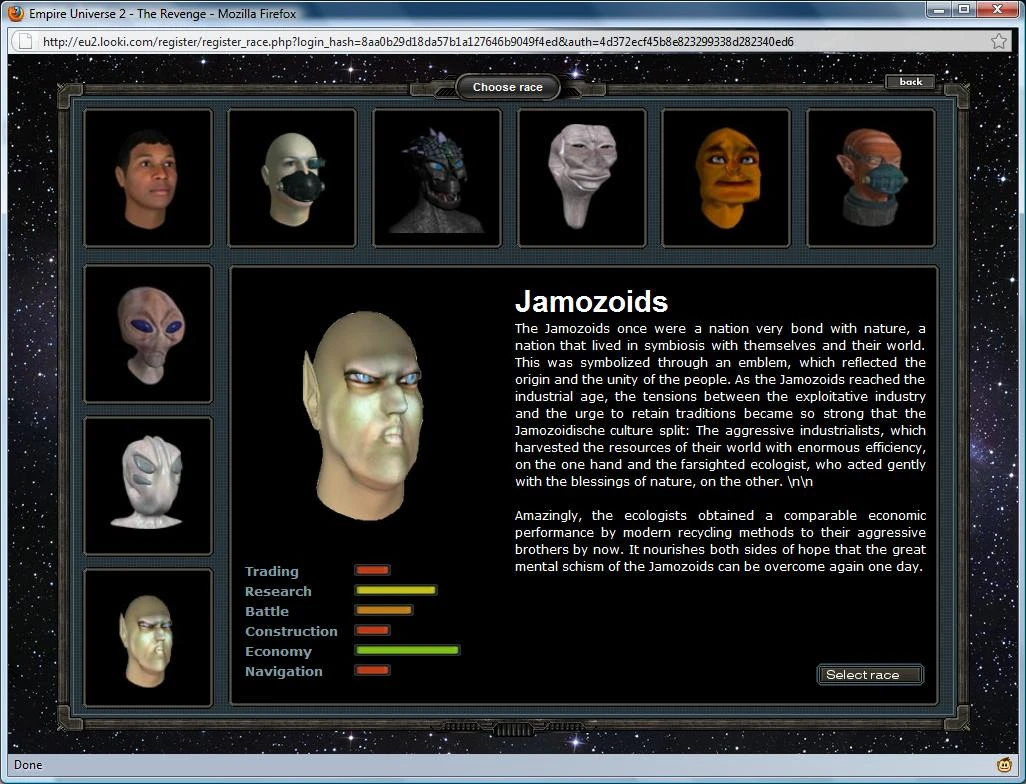Image resolution: width=1026 pixels, height=784 pixels.
Task: Select the small Jamozoid pointed-ear portrait
Action: (148, 638)
